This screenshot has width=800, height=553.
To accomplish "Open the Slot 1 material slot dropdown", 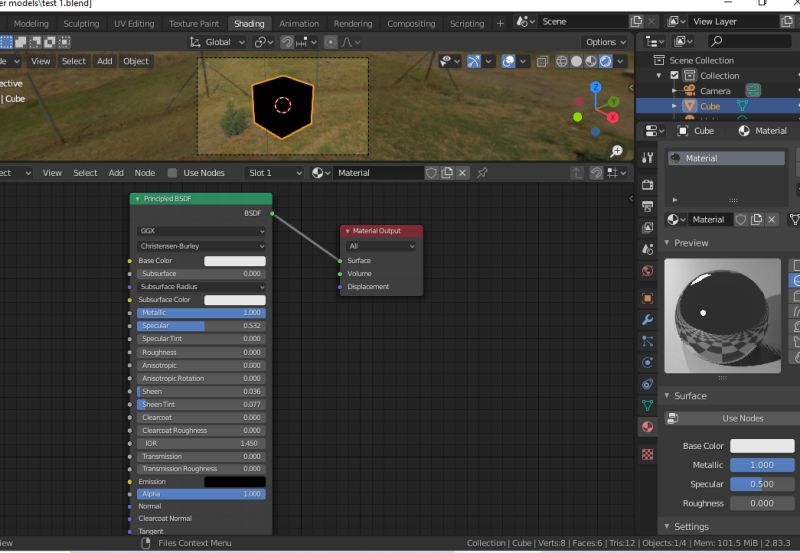I will (275, 173).
